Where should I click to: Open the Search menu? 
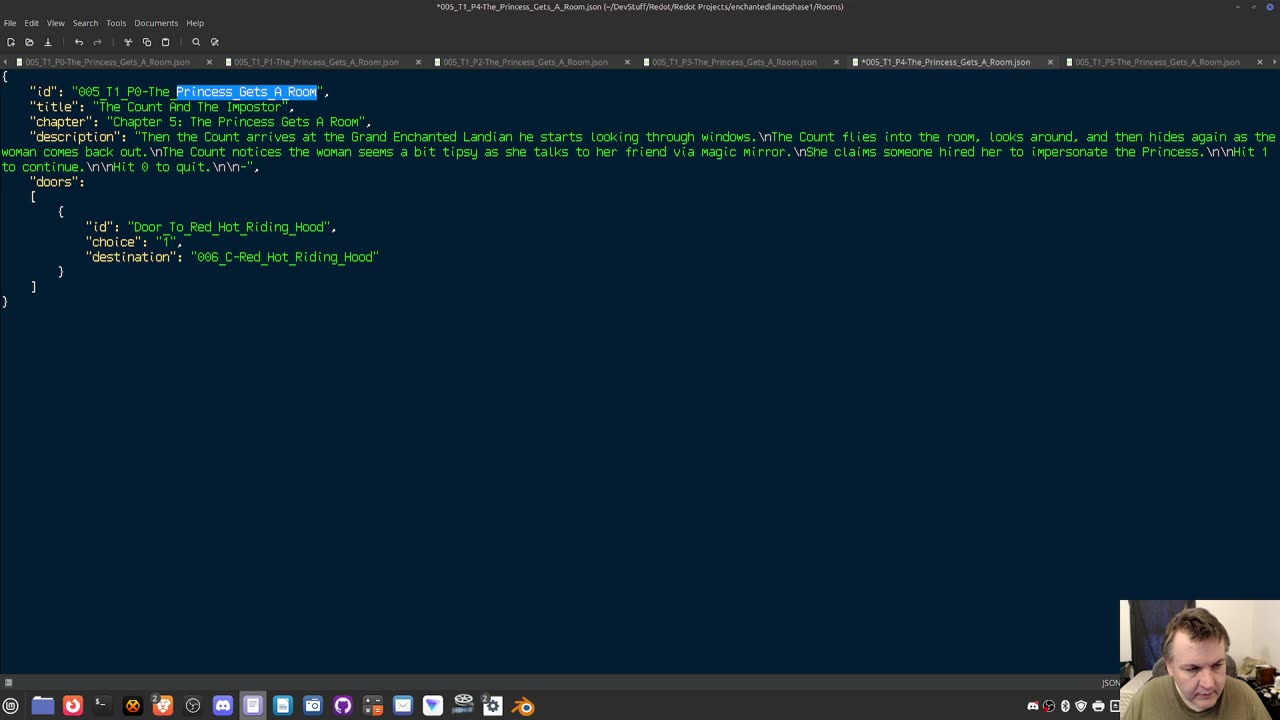point(85,23)
